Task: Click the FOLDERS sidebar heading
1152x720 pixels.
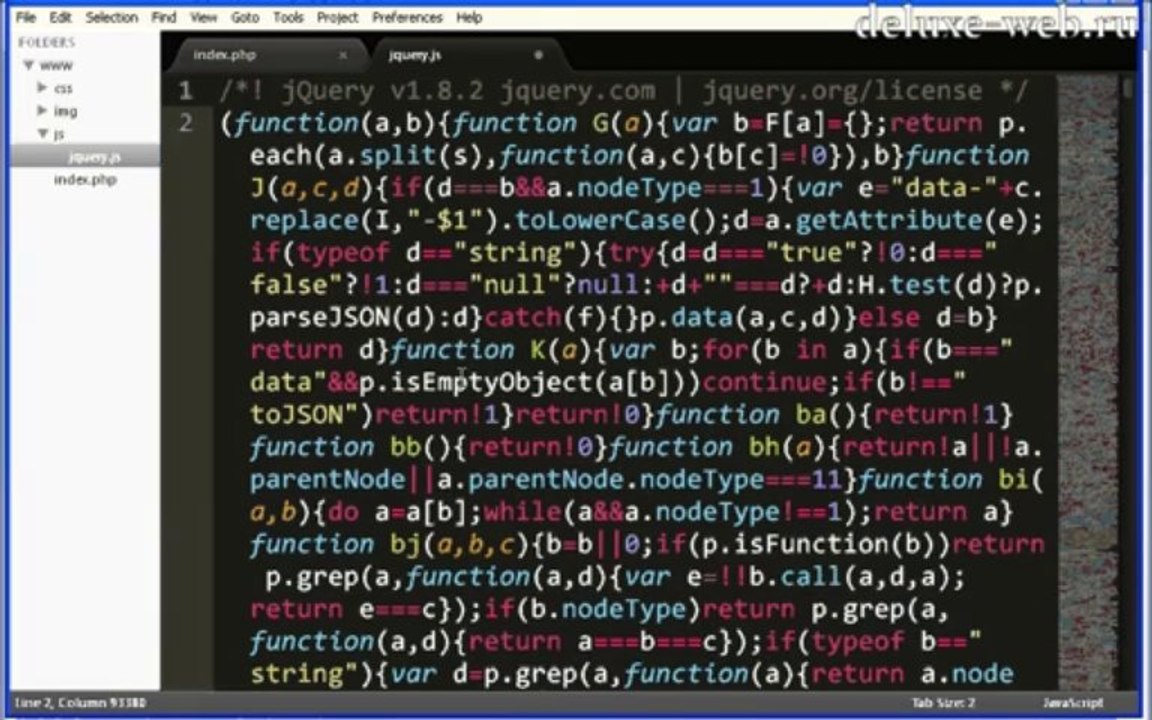Action: 47,43
